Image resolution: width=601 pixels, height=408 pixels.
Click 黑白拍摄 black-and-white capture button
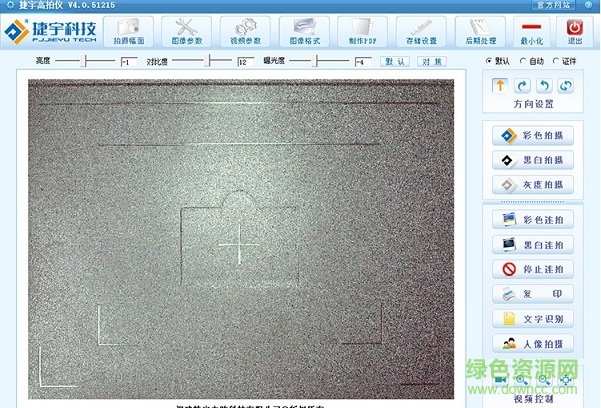(534, 160)
